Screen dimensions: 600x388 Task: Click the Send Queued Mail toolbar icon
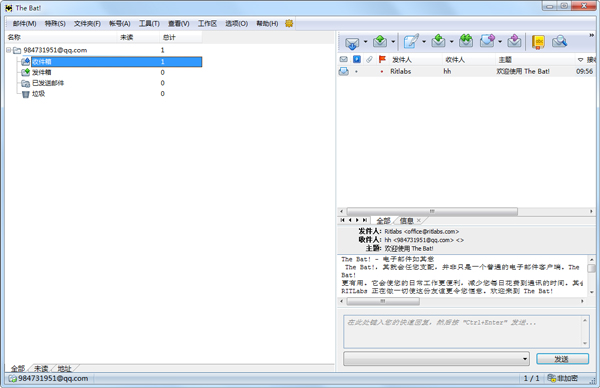point(380,41)
